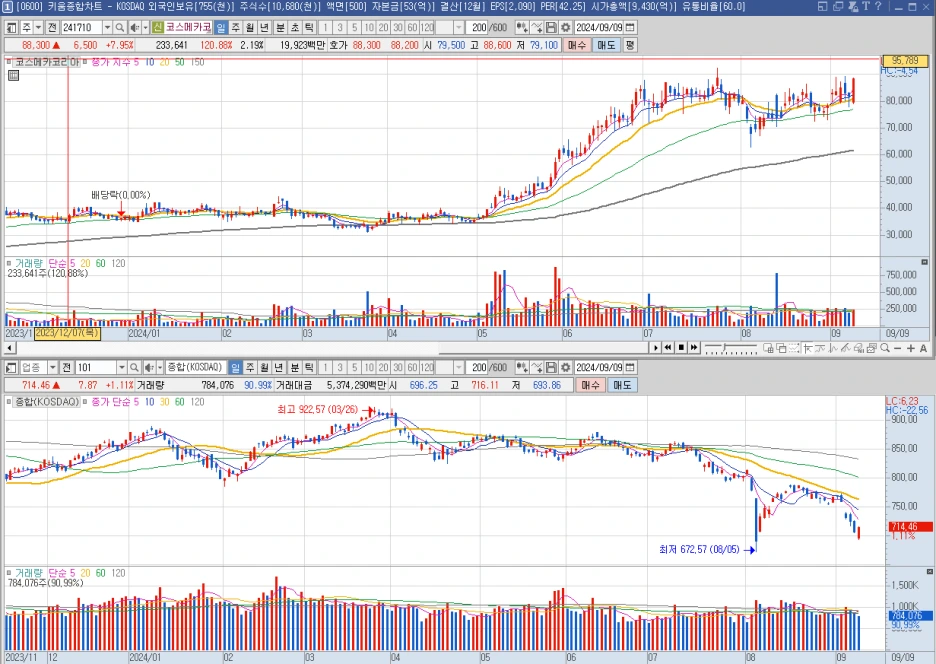Select the weekly 주 period in KOSDAQ chart
Image resolution: width=936 pixels, height=664 pixels.
250,367
